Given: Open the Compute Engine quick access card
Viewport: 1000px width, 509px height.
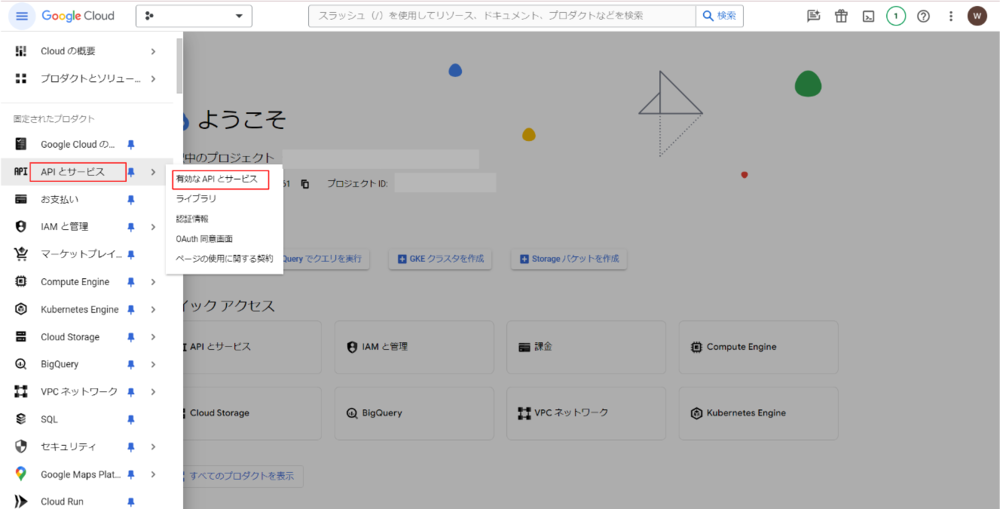Looking at the screenshot, I should click(x=758, y=347).
